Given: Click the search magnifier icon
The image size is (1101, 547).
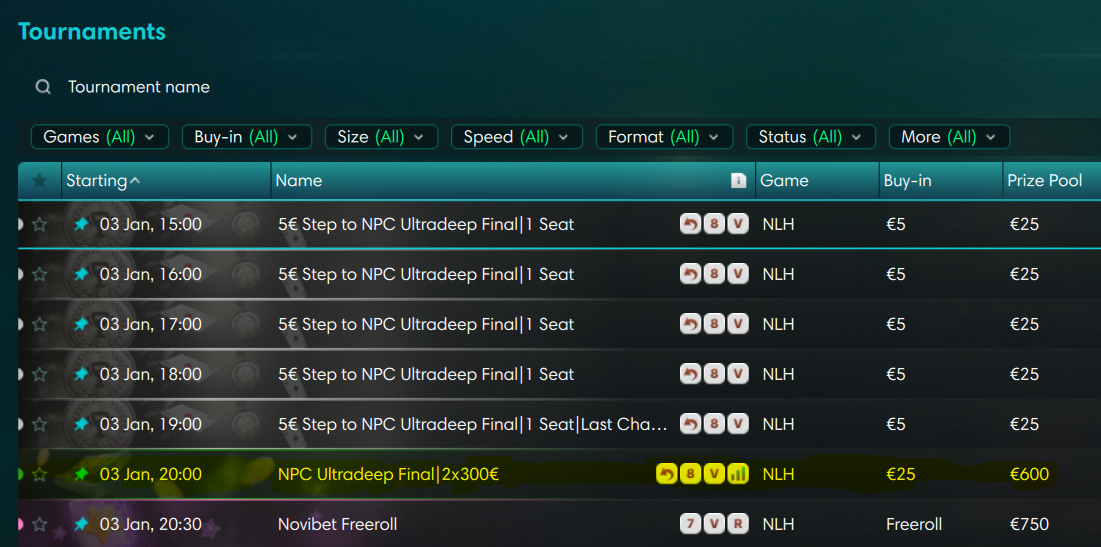Looking at the screenshot, I should pyautogui.click(x=43, y=87).
